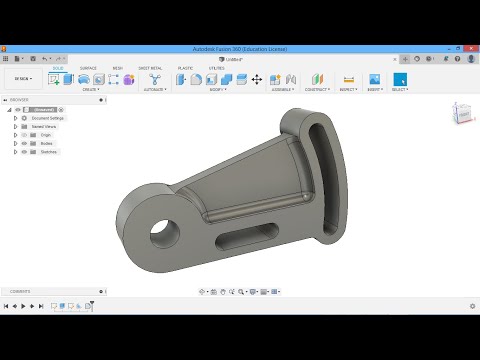Open the Create dropdown menu
480x360 pixels.
pos(91,89)
